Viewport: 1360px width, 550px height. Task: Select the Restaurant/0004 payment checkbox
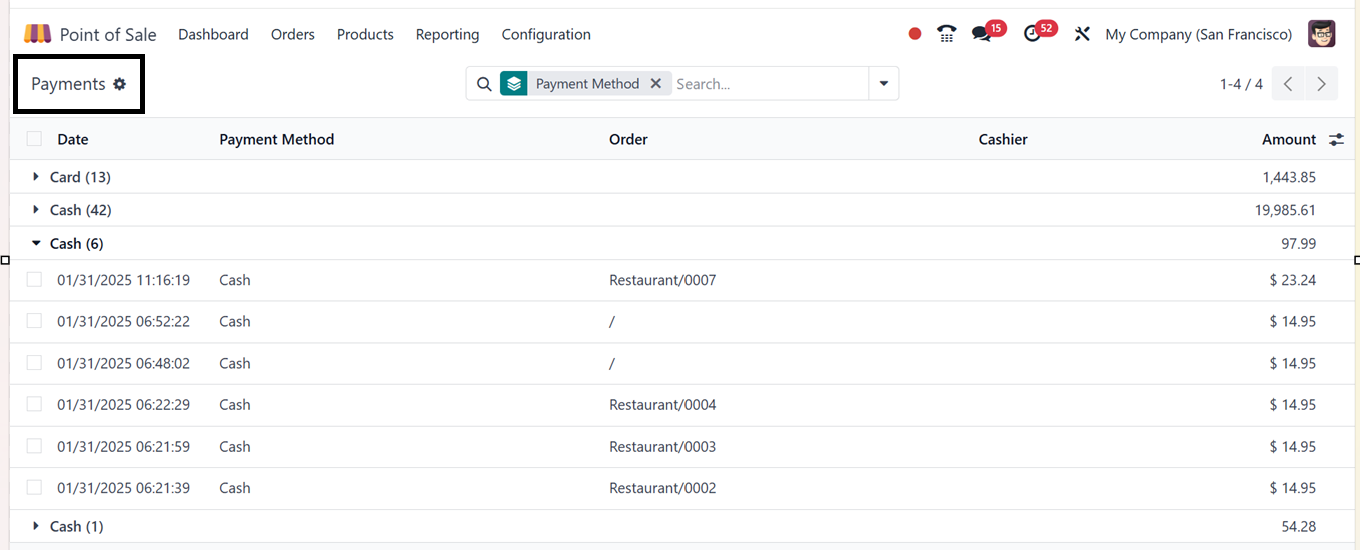[35, 404]
